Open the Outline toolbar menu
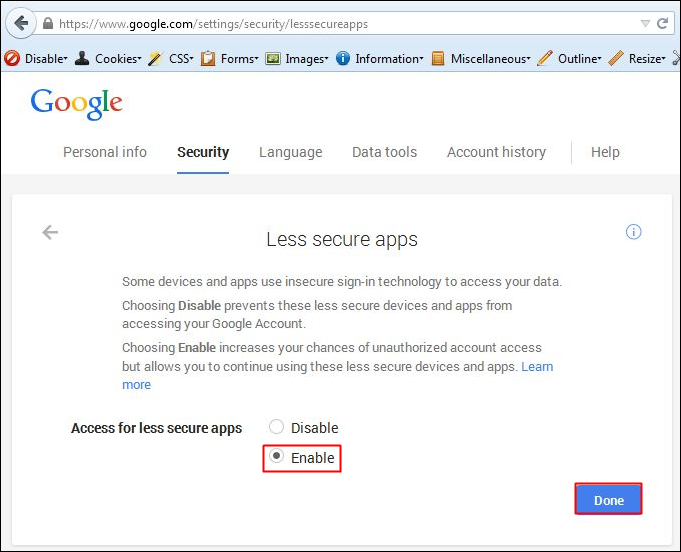The width and height of the screenshot is (681, 552). pyautogui.click(x=569, y=58)
